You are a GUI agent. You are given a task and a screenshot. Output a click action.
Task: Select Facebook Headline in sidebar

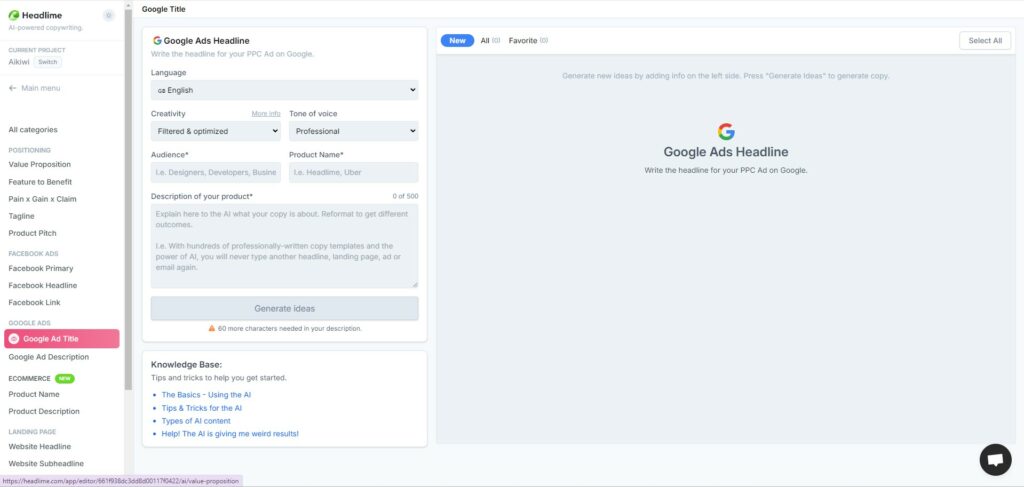(x=43, y=285)
